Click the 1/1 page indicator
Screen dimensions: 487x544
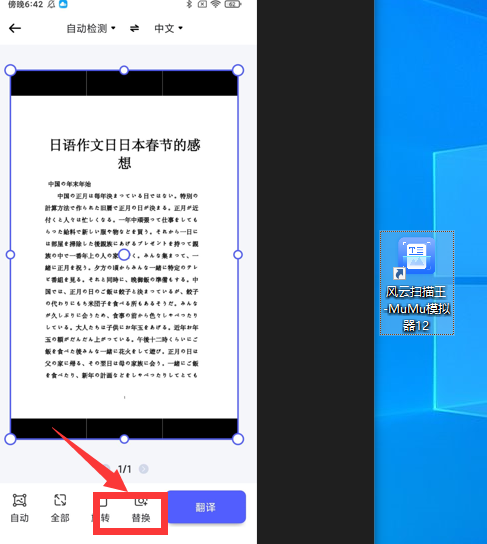[125, 469]
